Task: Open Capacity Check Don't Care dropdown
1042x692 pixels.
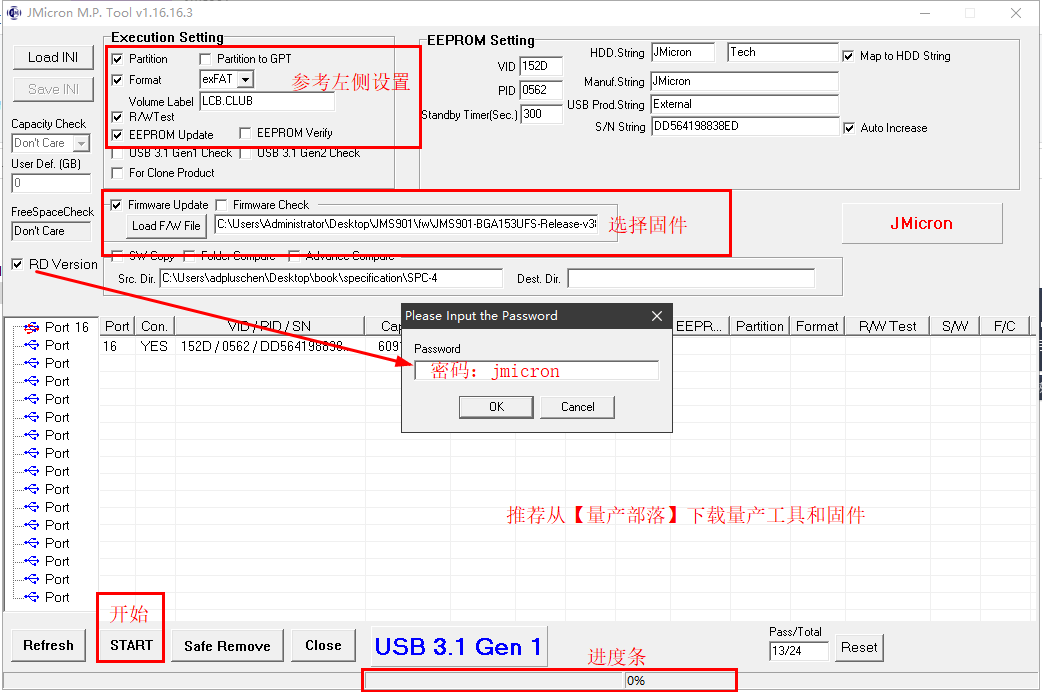Action: [x=81, y=143]
